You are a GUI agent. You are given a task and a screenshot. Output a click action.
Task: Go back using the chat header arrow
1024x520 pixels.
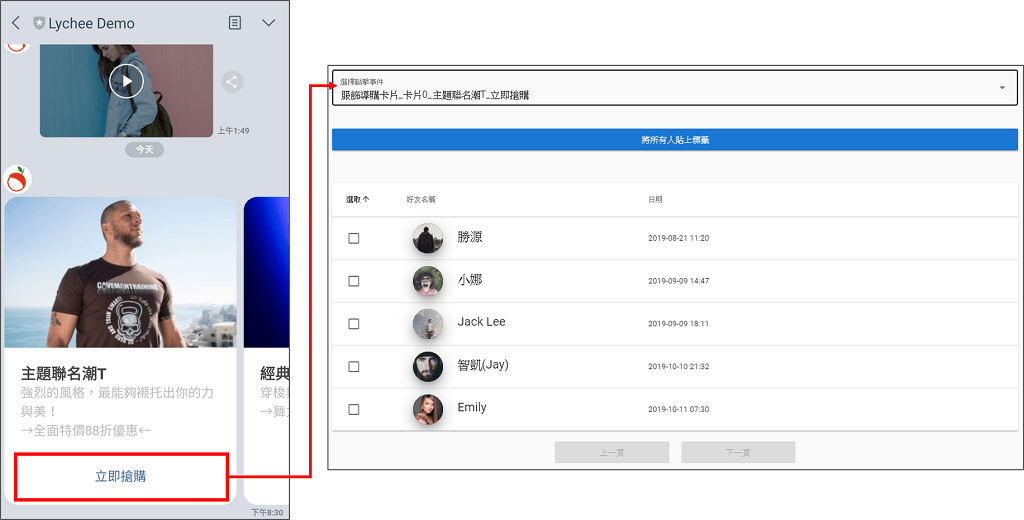pyautogui.click(x=15, y=23)
